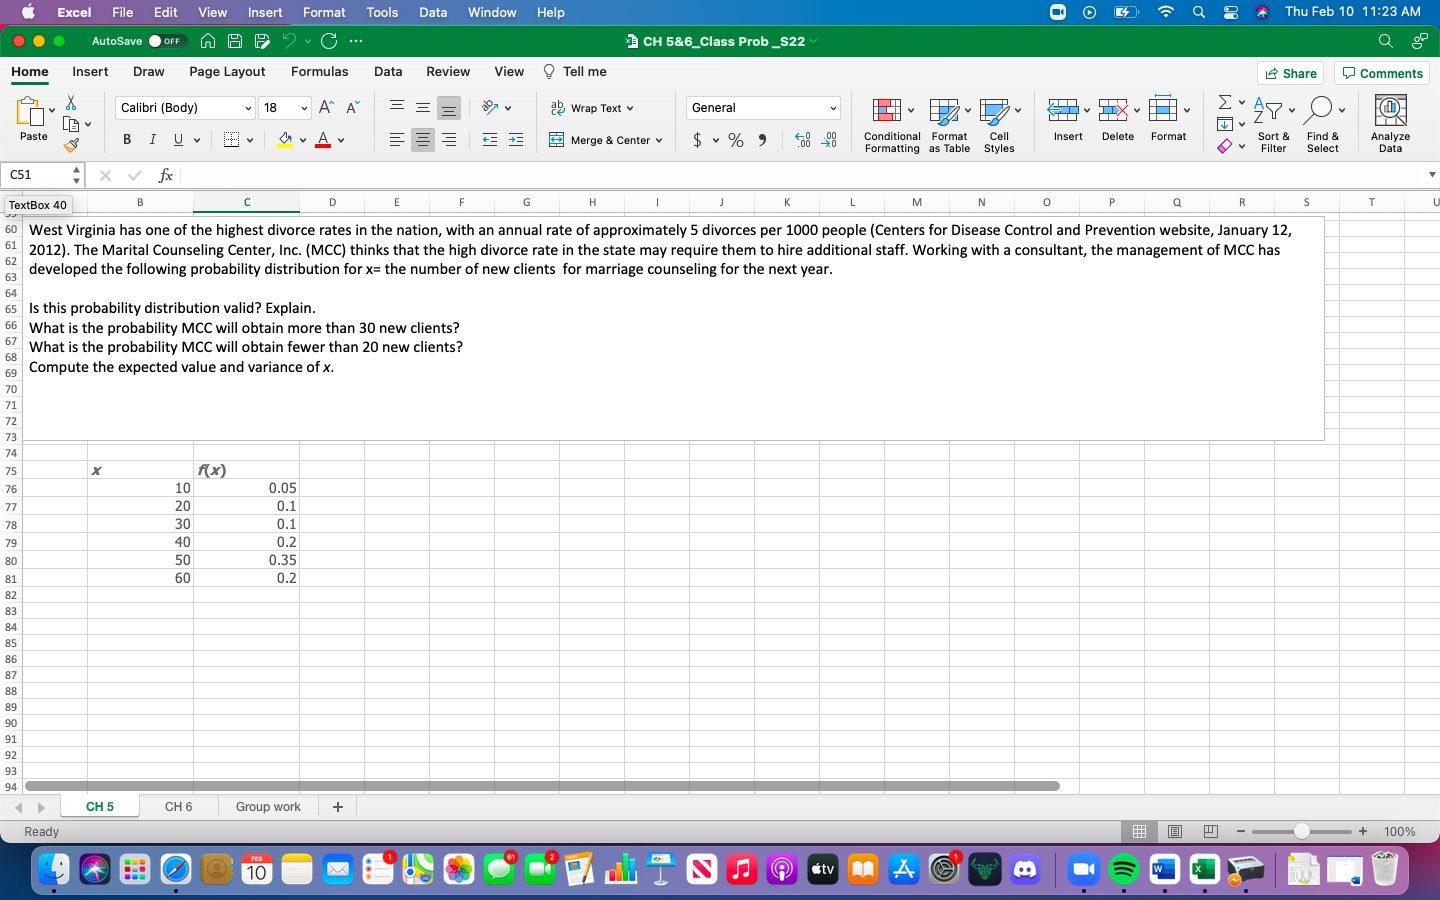This screenshot has width=1440, height=900.
Task: Apply center horizontal alignment
Action: point(423,140)
